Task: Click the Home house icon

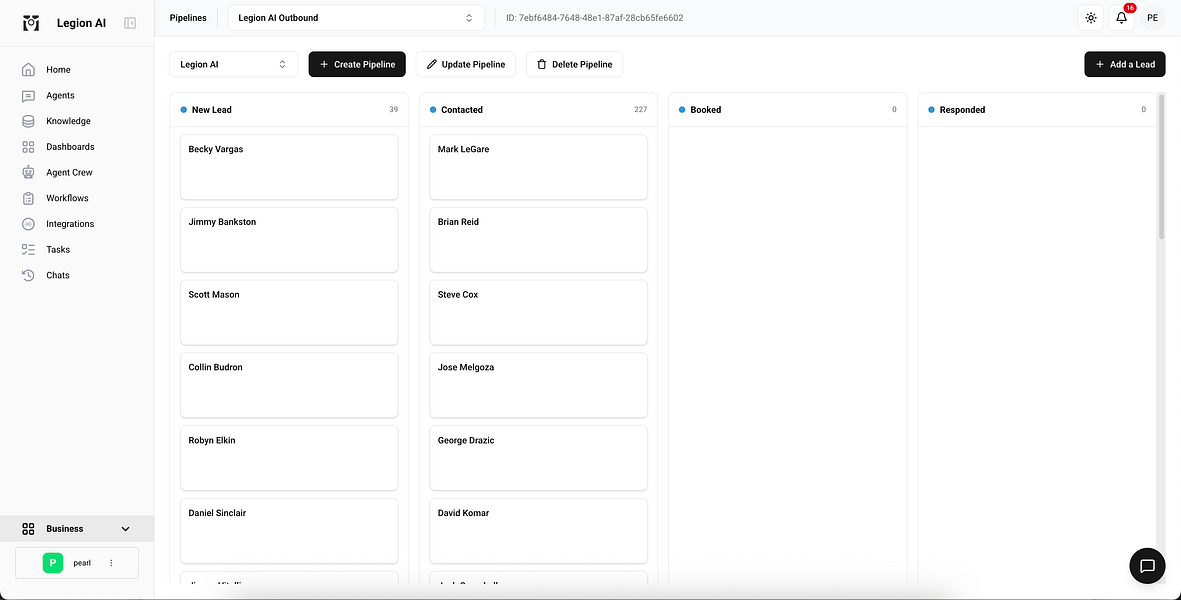Action: click(29, 70)
